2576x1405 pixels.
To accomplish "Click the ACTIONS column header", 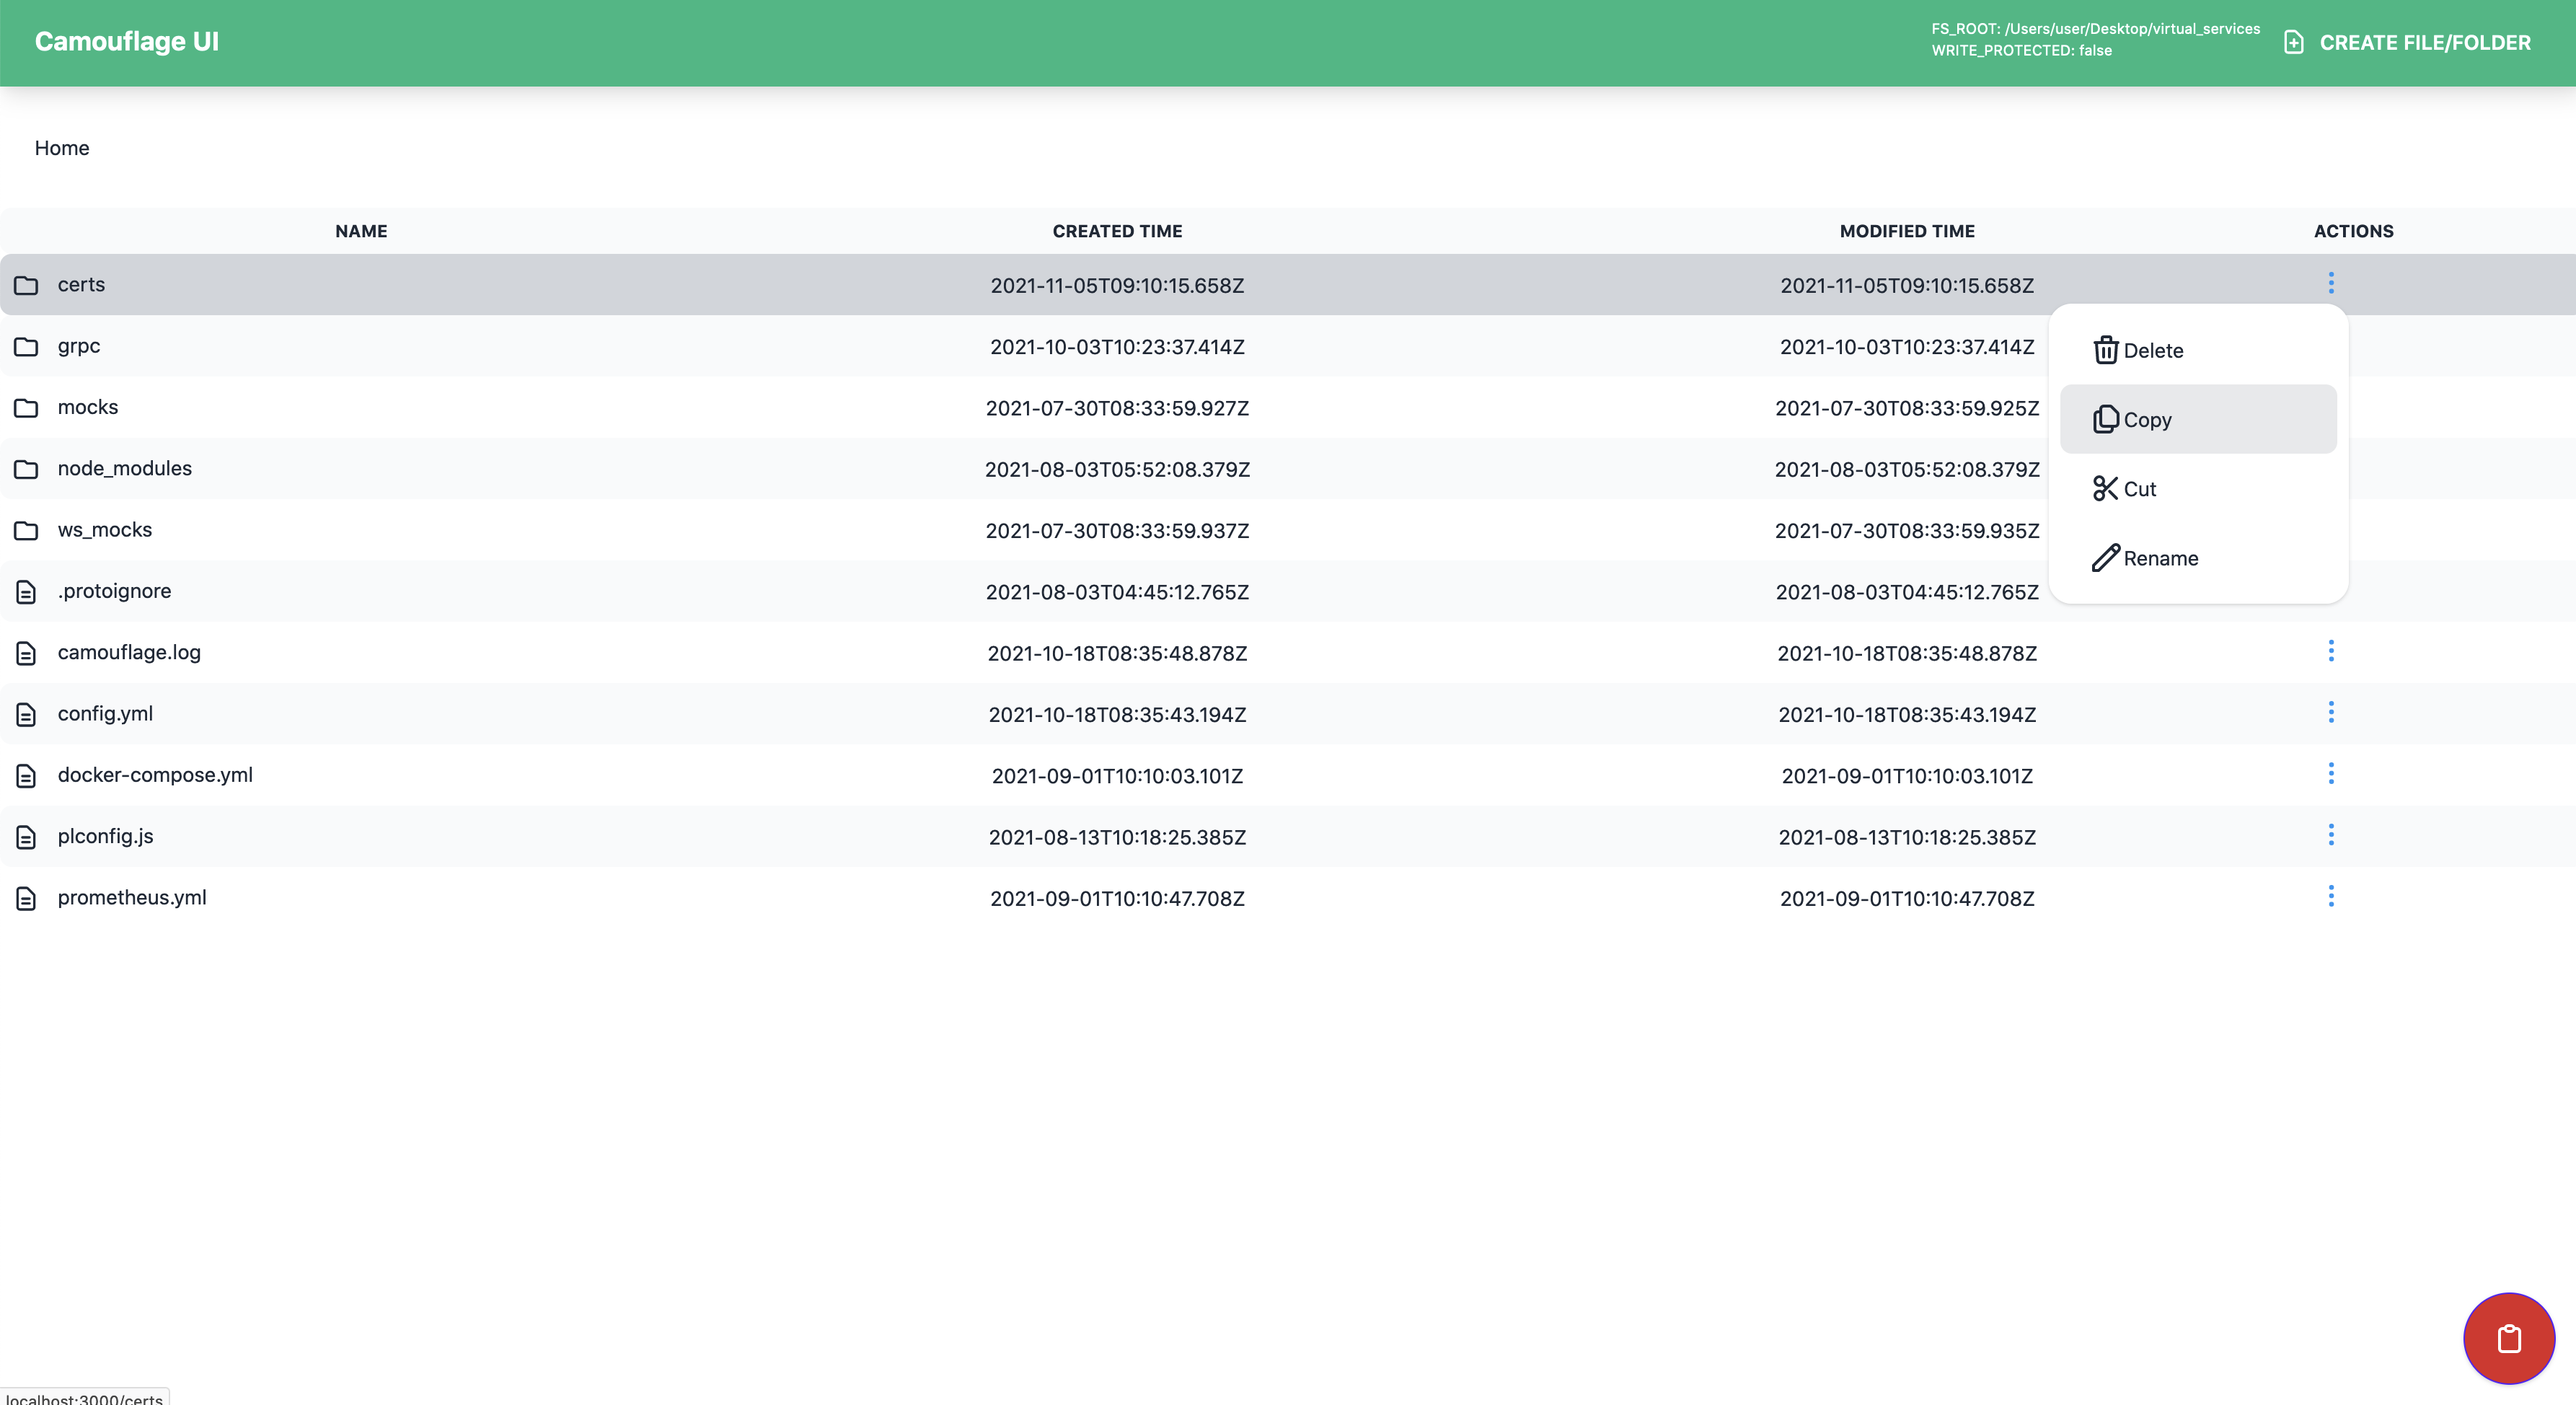I will pyautogui.click(x=2353, y=231).
